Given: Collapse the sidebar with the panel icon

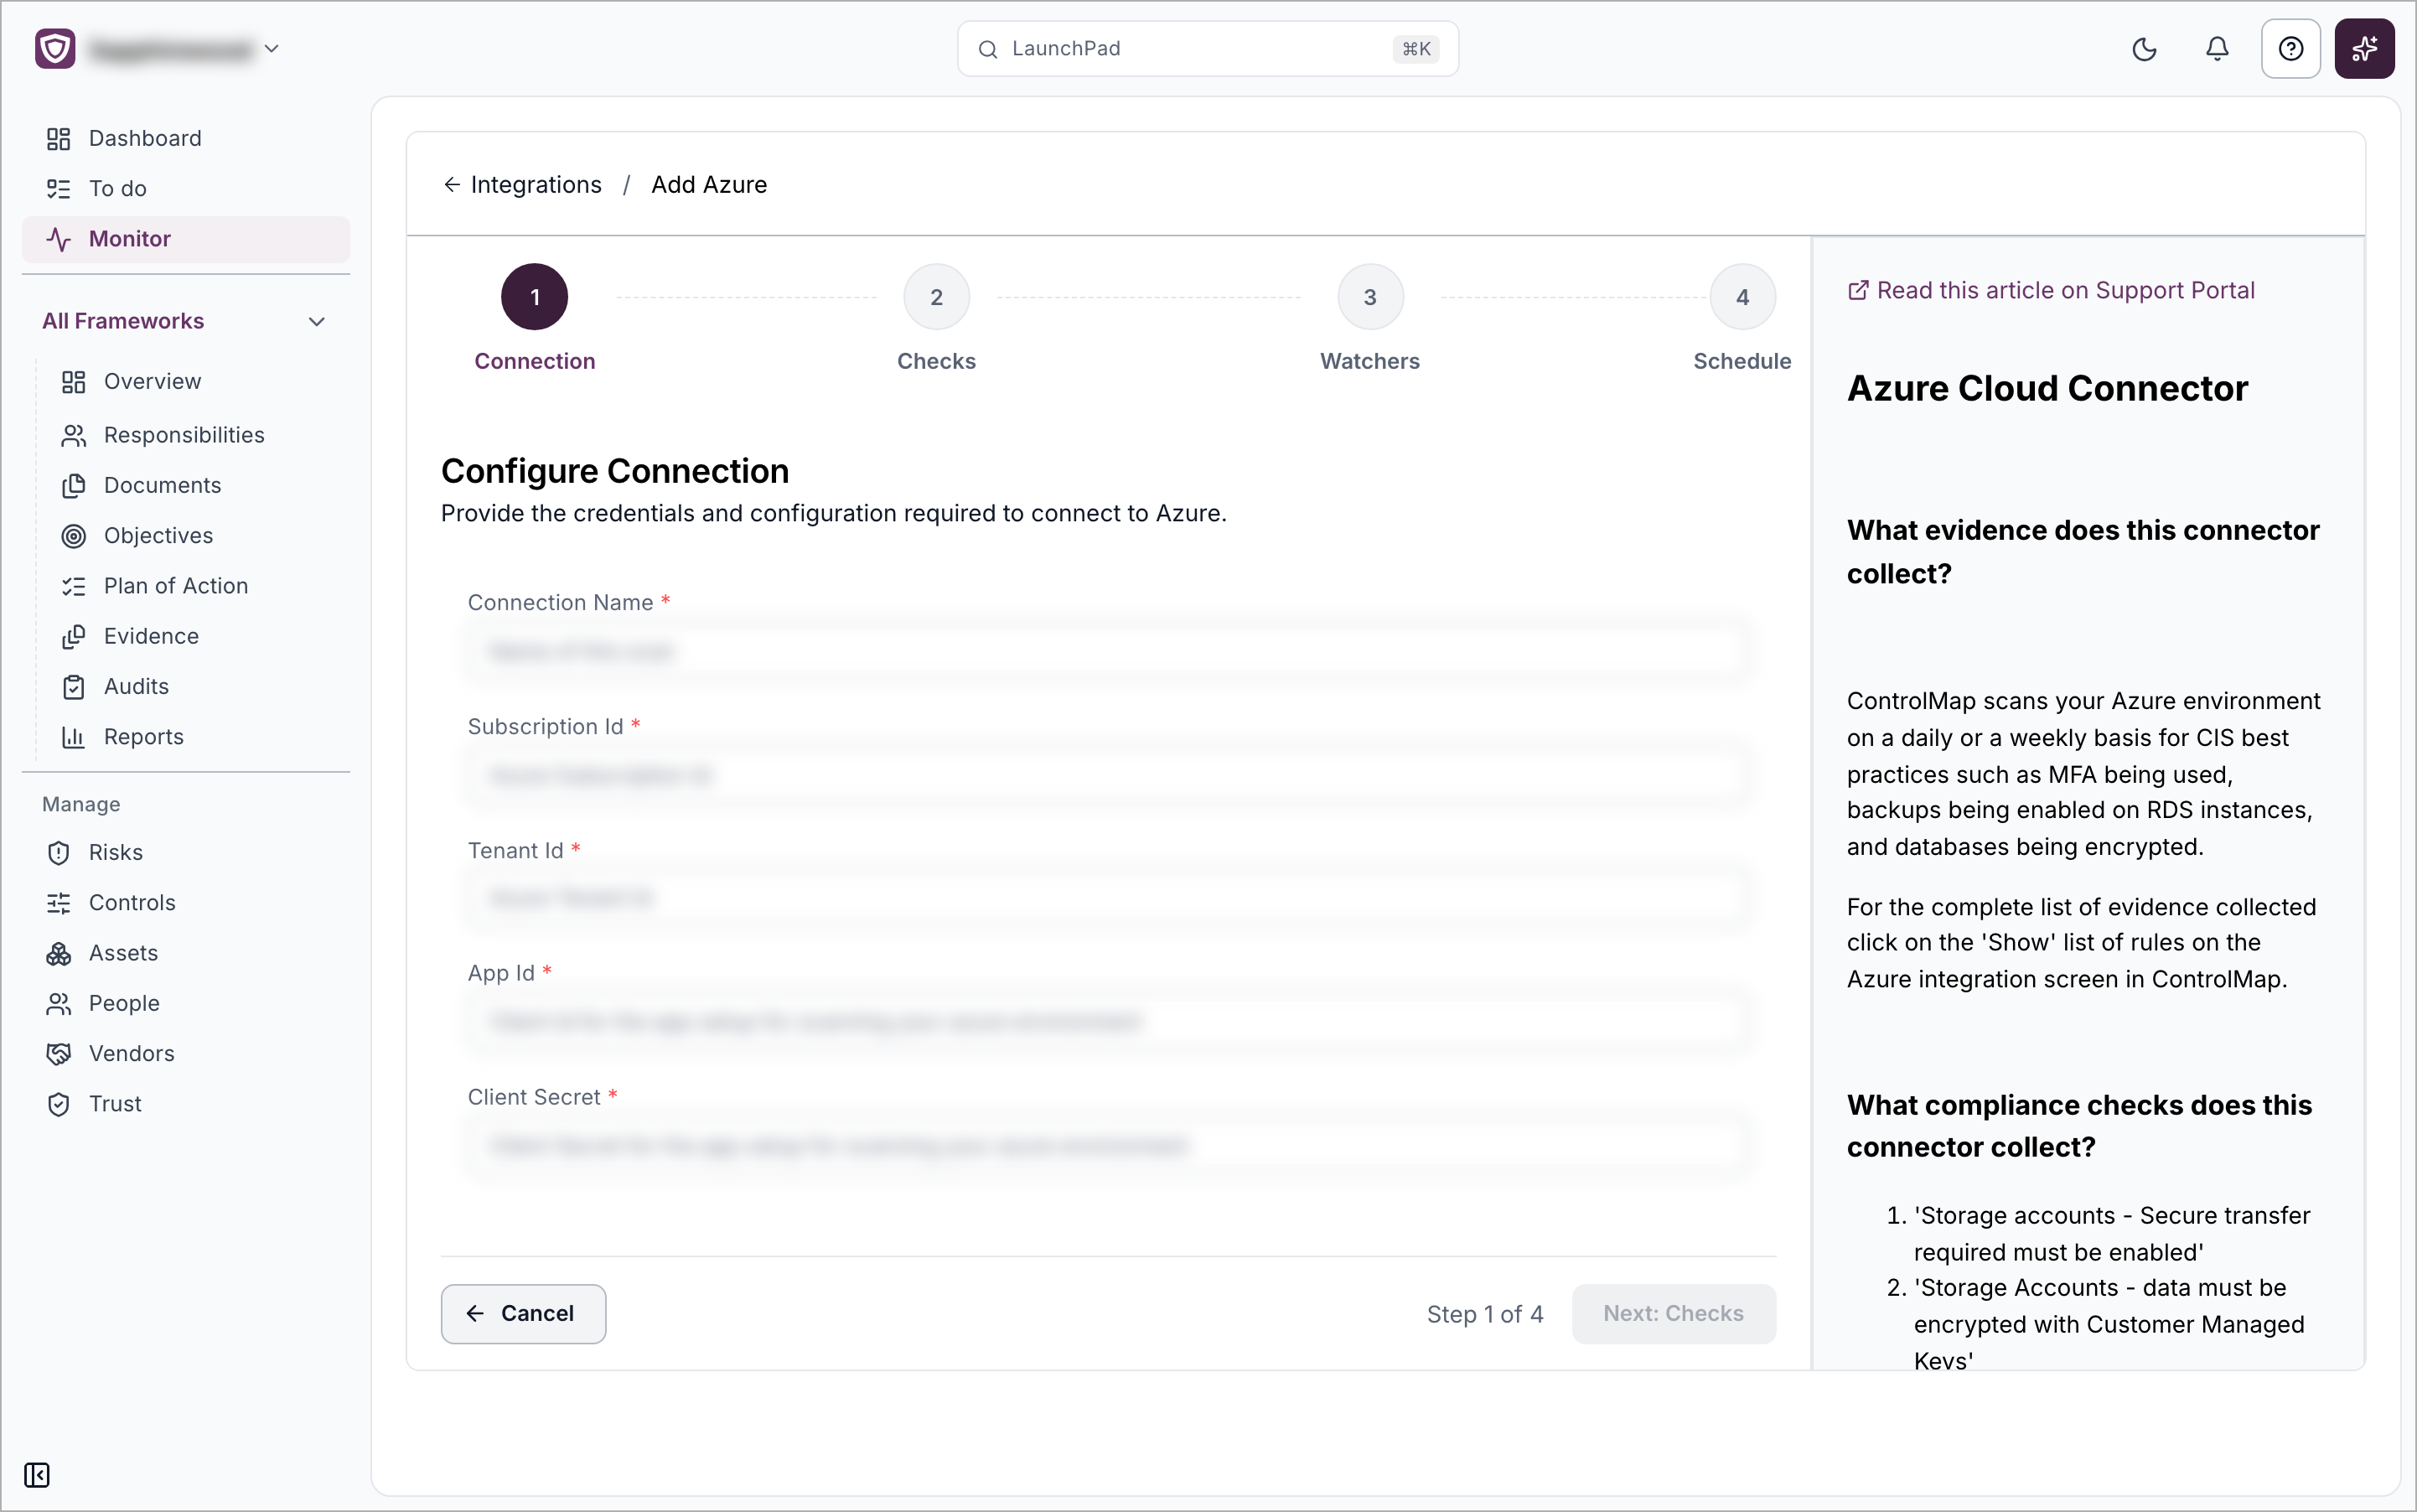Looking at the screenshot, I should pyautogui.click(x=37, y=1474).
